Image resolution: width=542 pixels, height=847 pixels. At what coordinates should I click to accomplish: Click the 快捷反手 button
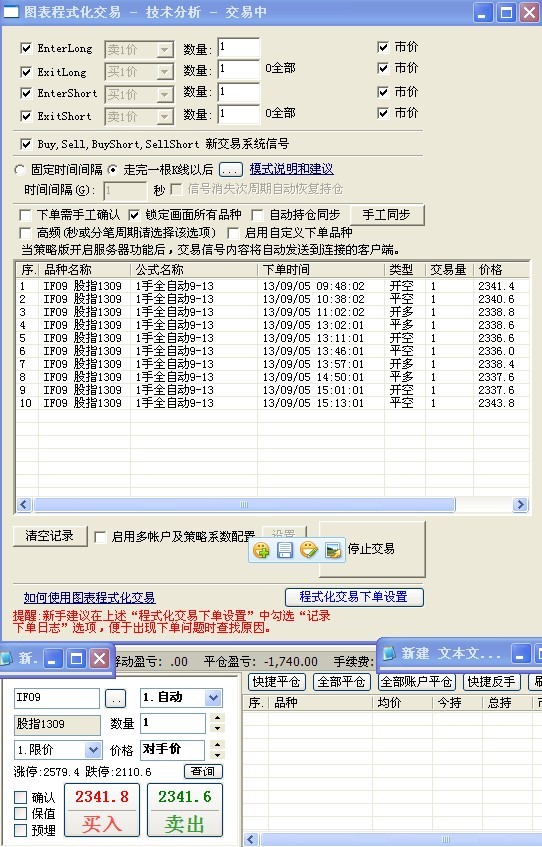pyautogui.click(x=492, y=682)
